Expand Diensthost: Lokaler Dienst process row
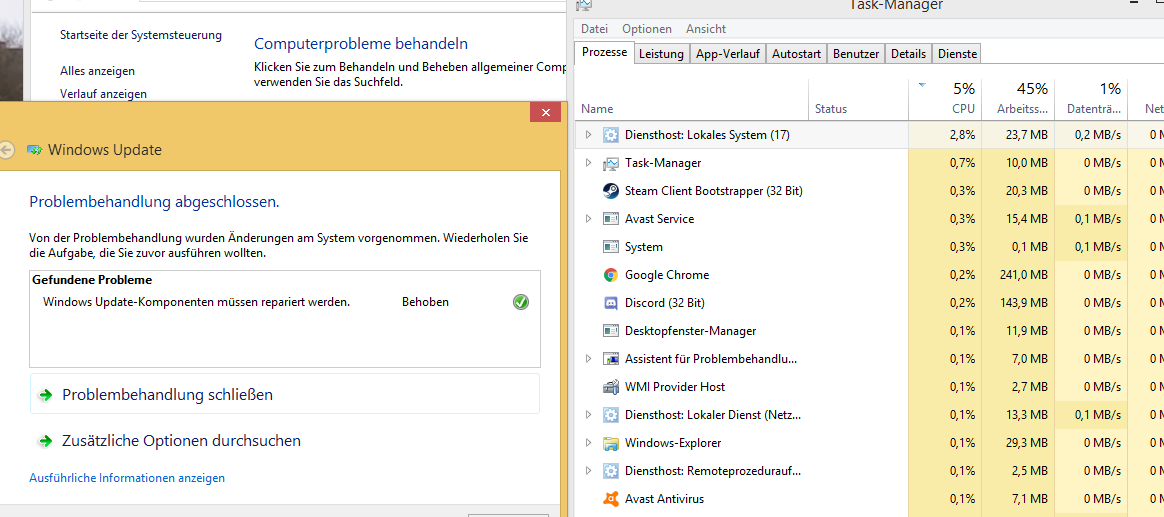Viewport: 1164px width, 517px height. pyautogui.click(x=588, y=414)
